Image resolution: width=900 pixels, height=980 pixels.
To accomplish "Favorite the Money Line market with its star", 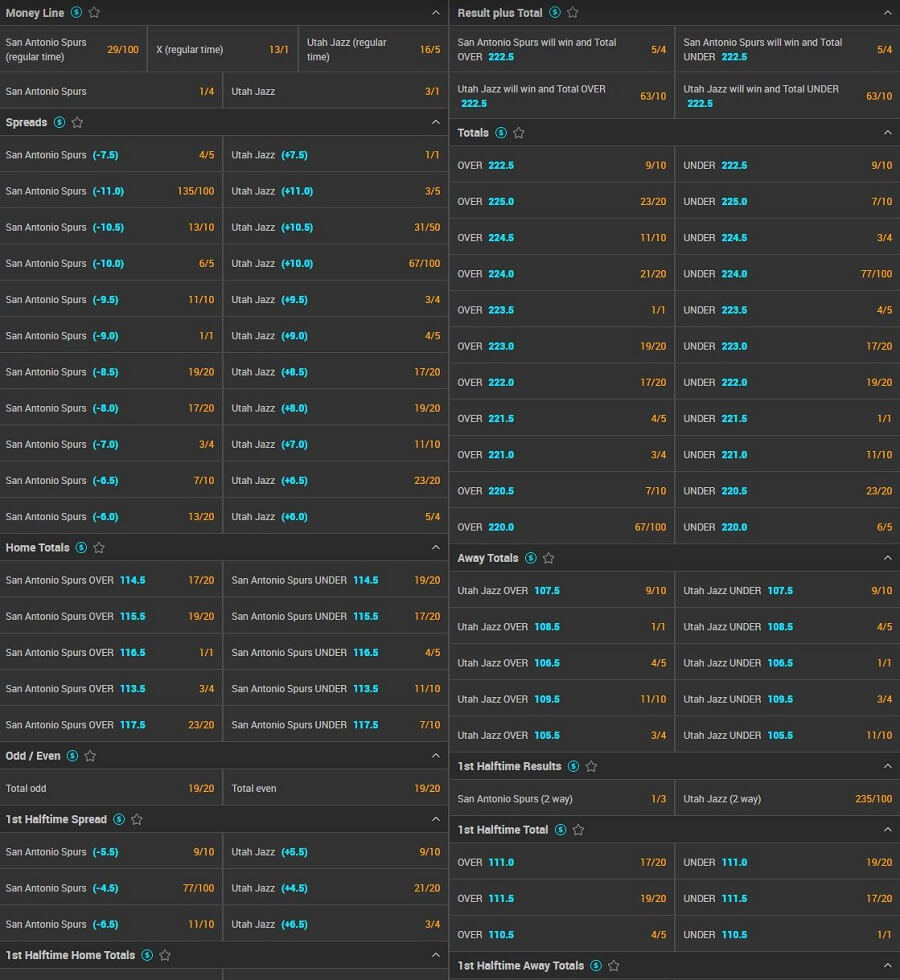I will [x=94, y=12].
